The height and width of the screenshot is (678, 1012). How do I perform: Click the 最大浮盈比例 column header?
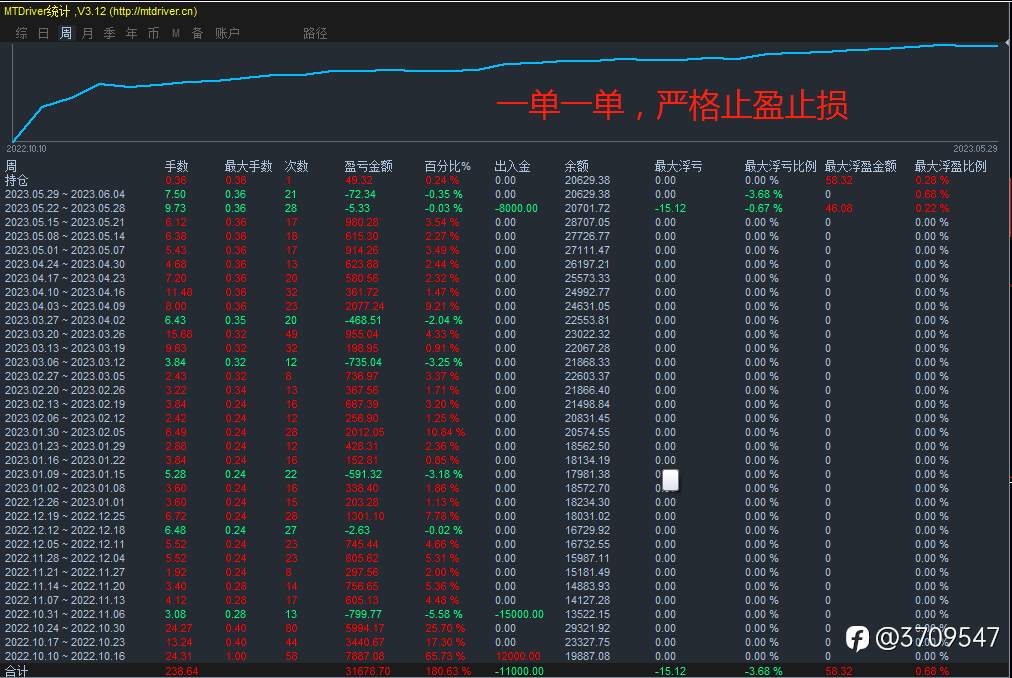click(x=951, y=166)
